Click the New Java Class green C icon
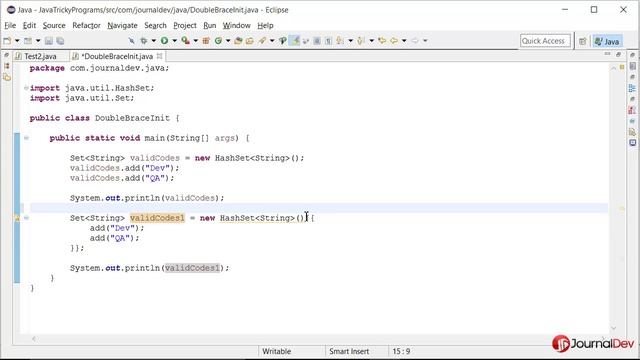The image size is (640, 360). 218,41
